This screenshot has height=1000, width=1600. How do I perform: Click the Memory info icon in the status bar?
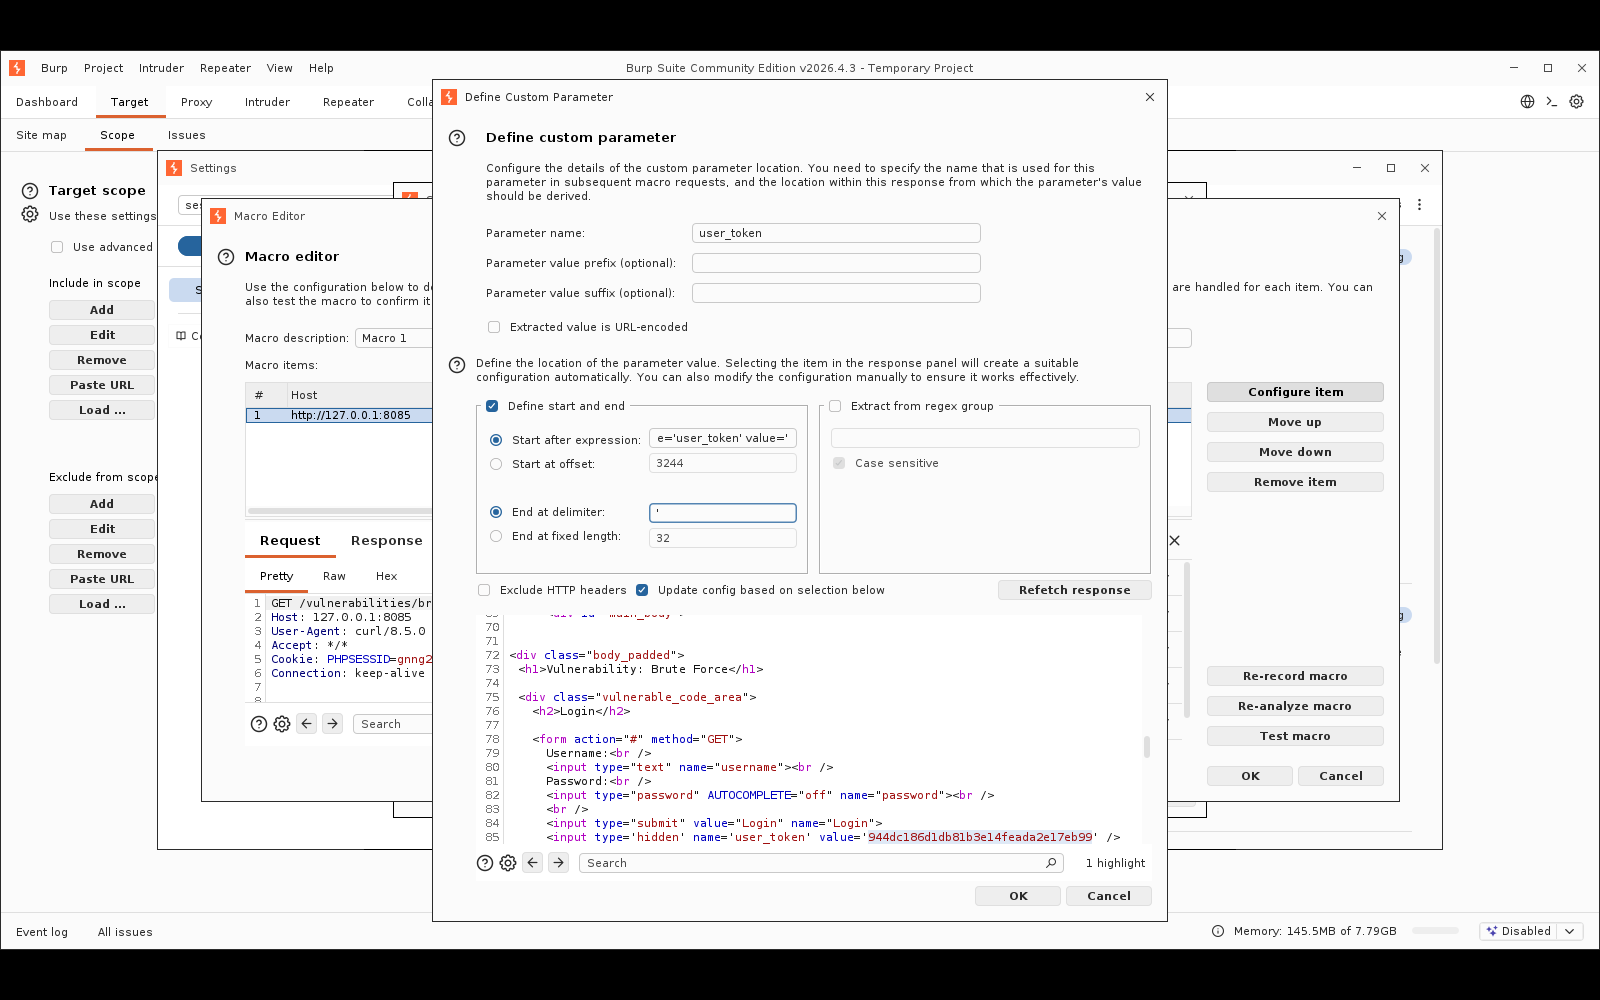1218,931
